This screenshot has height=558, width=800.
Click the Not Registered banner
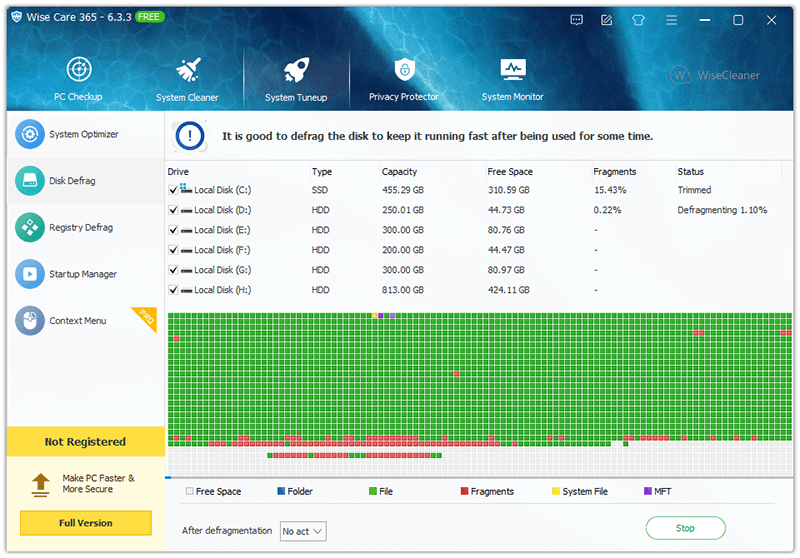click(86, 442)
